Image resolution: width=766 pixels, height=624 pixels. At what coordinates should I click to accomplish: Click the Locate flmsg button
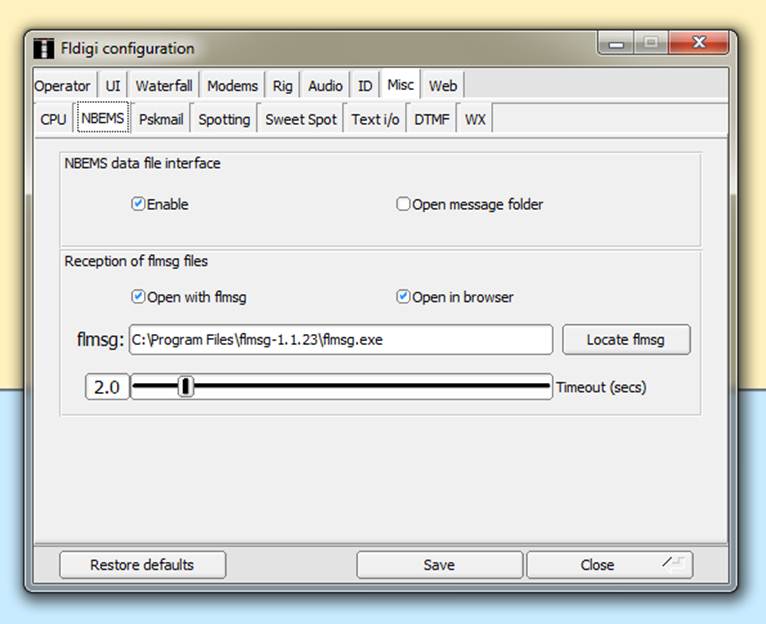tap(625, 339)
